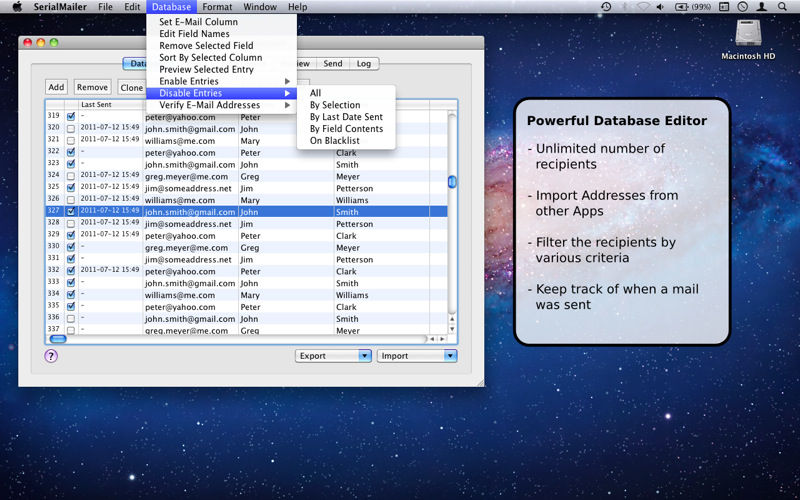Screen dimensions: 800x500
Task: Select row 325 jim@someaddress.net
Action: tap(246, 188)
